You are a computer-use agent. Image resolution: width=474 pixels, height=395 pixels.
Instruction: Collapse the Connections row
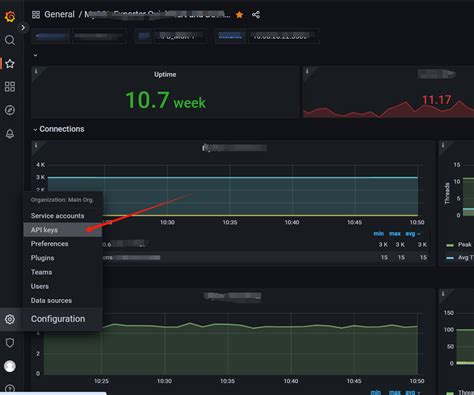(x=35, y=129)
